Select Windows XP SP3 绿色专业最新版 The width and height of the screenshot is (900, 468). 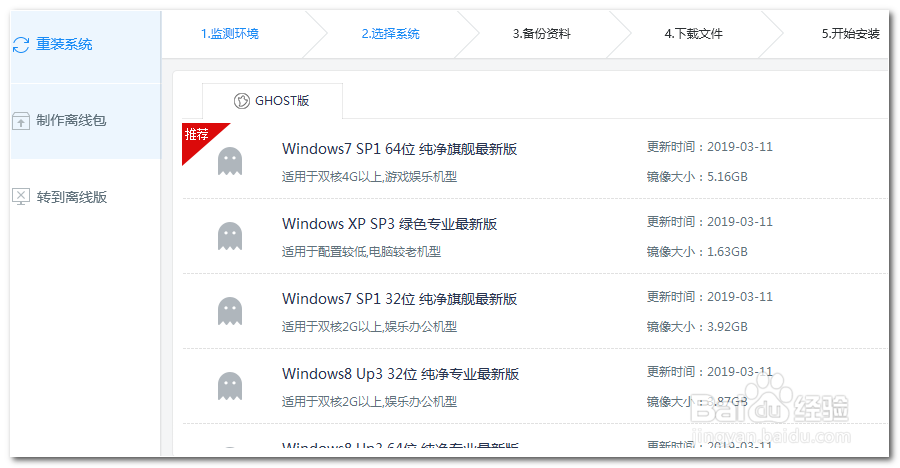point(389,224)
